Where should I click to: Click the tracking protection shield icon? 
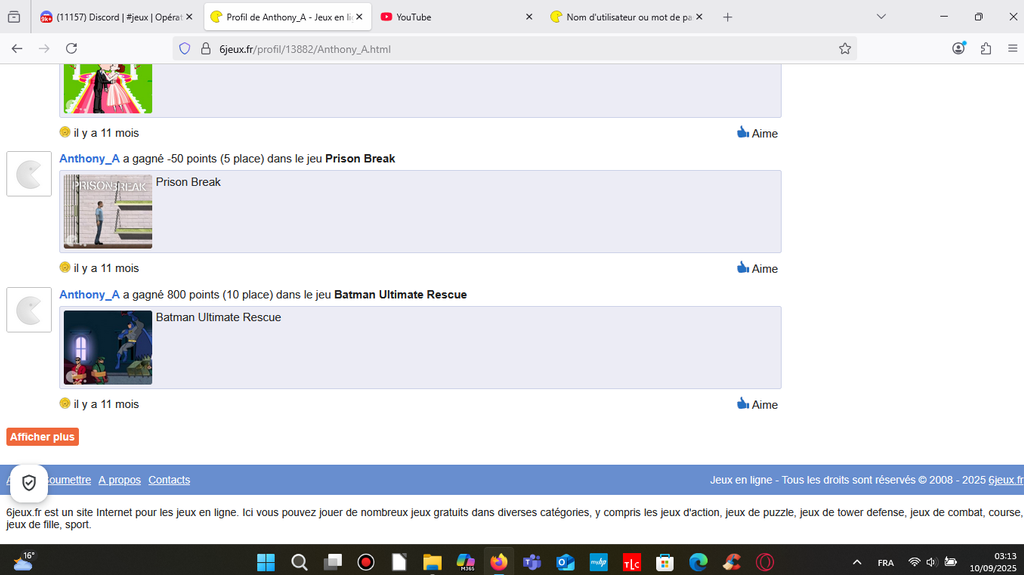[184, 48]
